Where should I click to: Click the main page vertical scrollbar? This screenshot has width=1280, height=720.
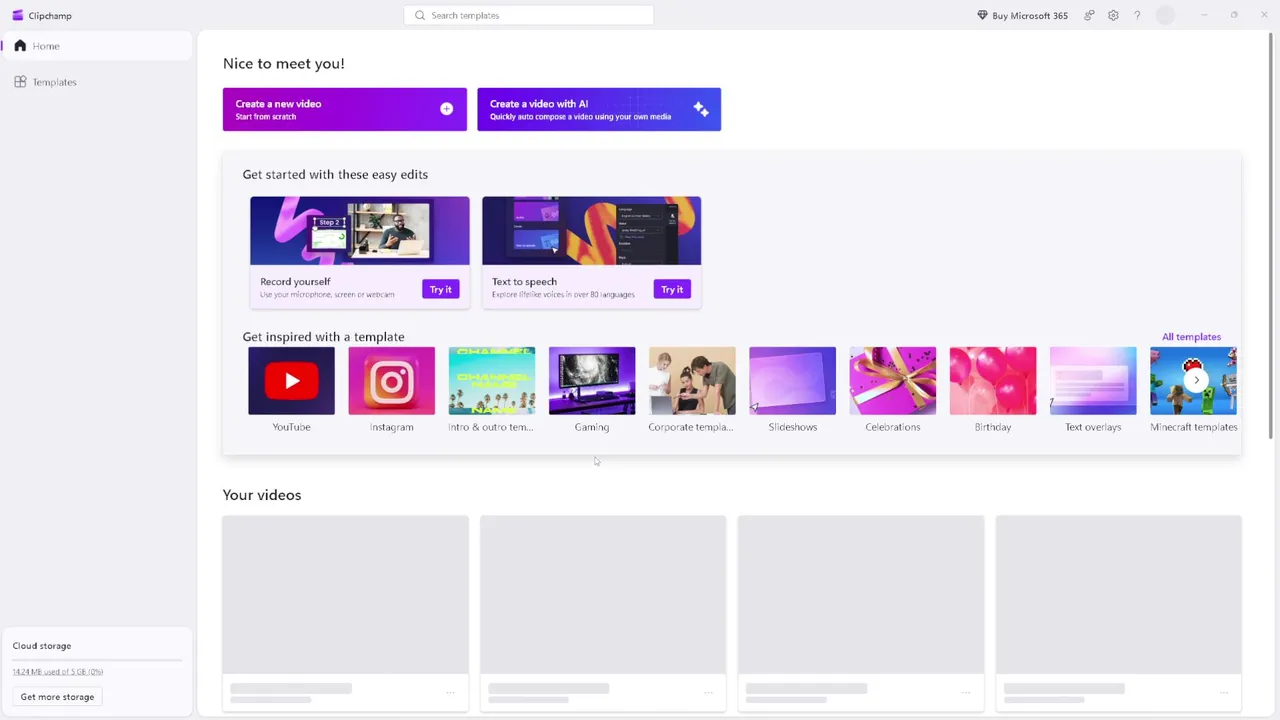click(x=1272, y=235)
